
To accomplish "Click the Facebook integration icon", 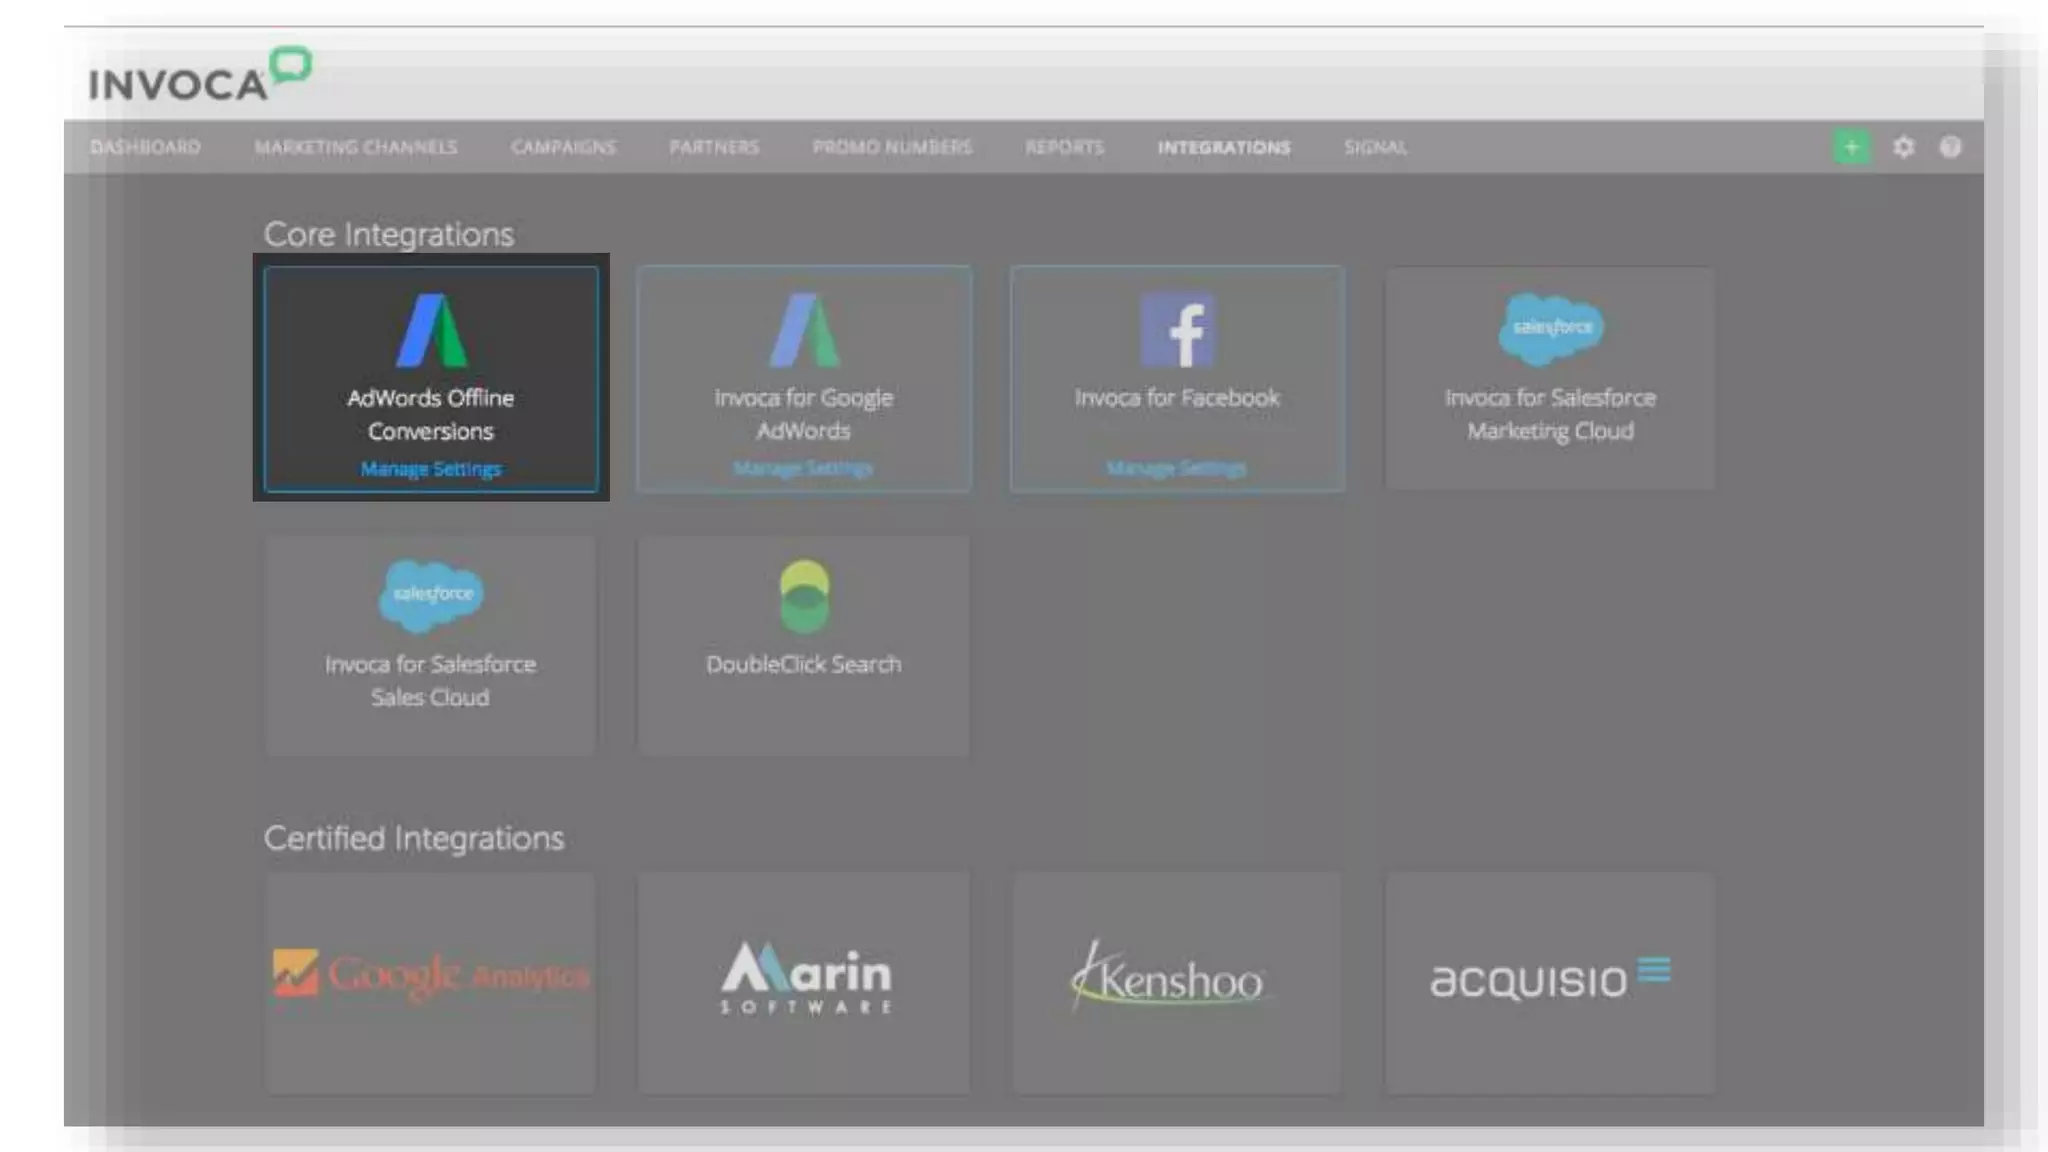I will tap(1177, 331).
